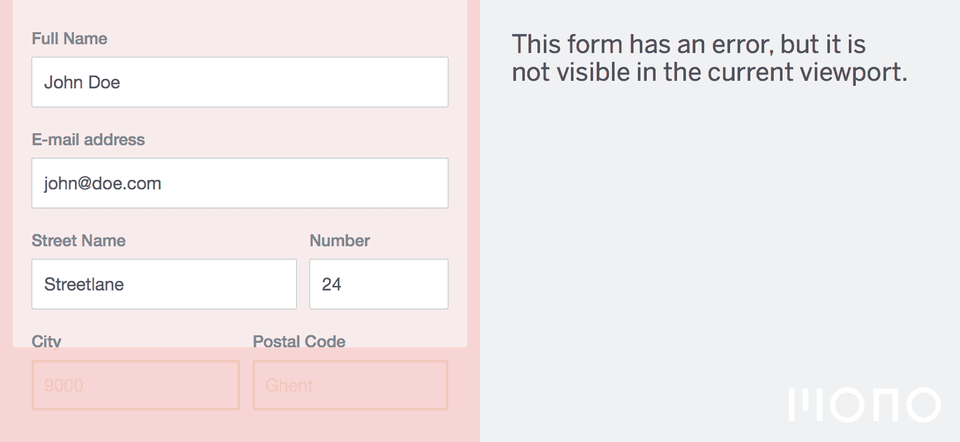Click the Number label text

[340, 241]
